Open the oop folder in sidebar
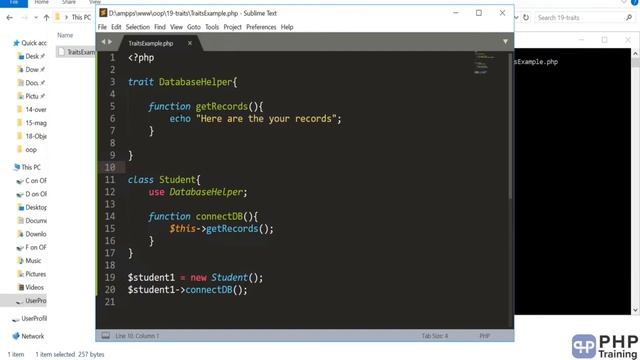The width and height of the screenshot is (640, 360). 27,150
